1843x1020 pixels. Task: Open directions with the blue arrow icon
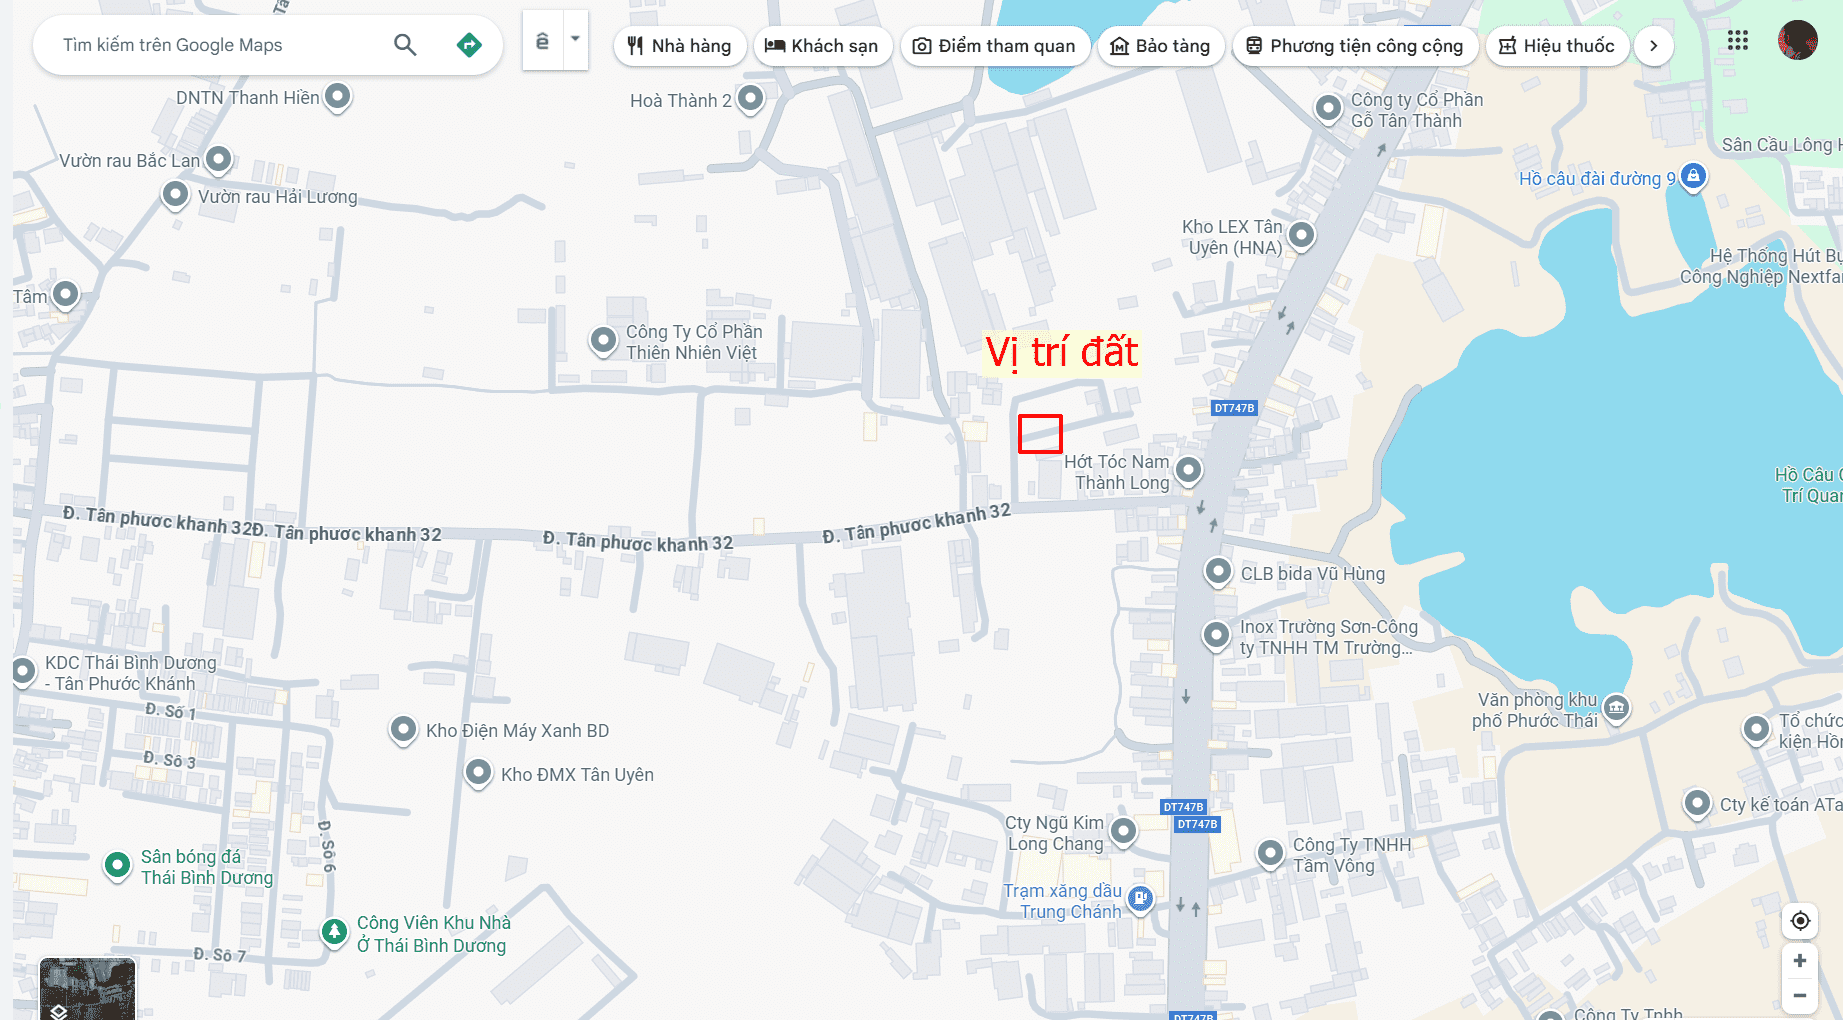469,45
